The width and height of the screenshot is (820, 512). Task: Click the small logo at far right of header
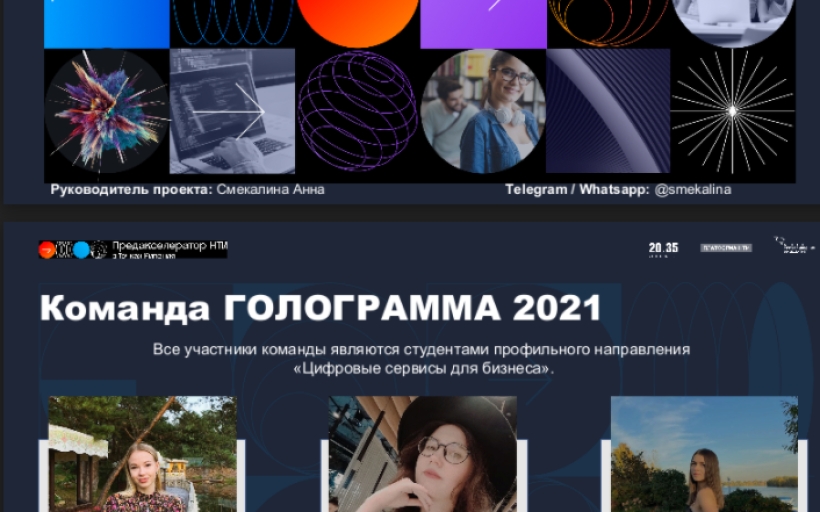[x=794, y=245]
